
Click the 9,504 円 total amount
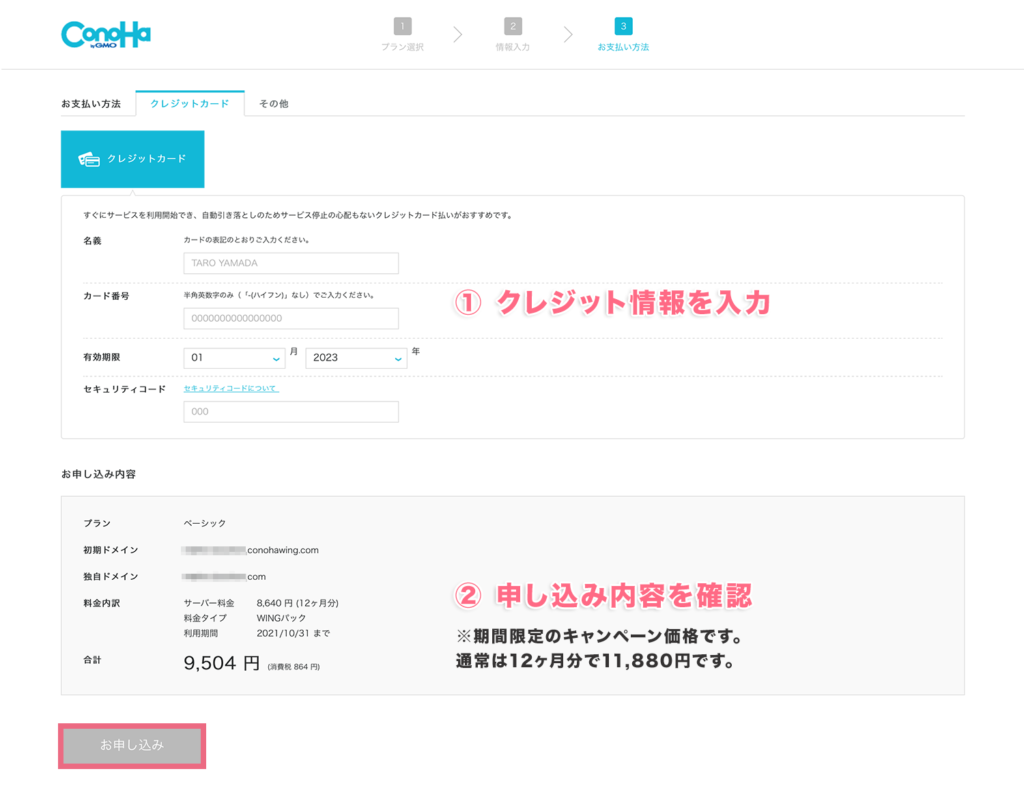coord(221,663)
